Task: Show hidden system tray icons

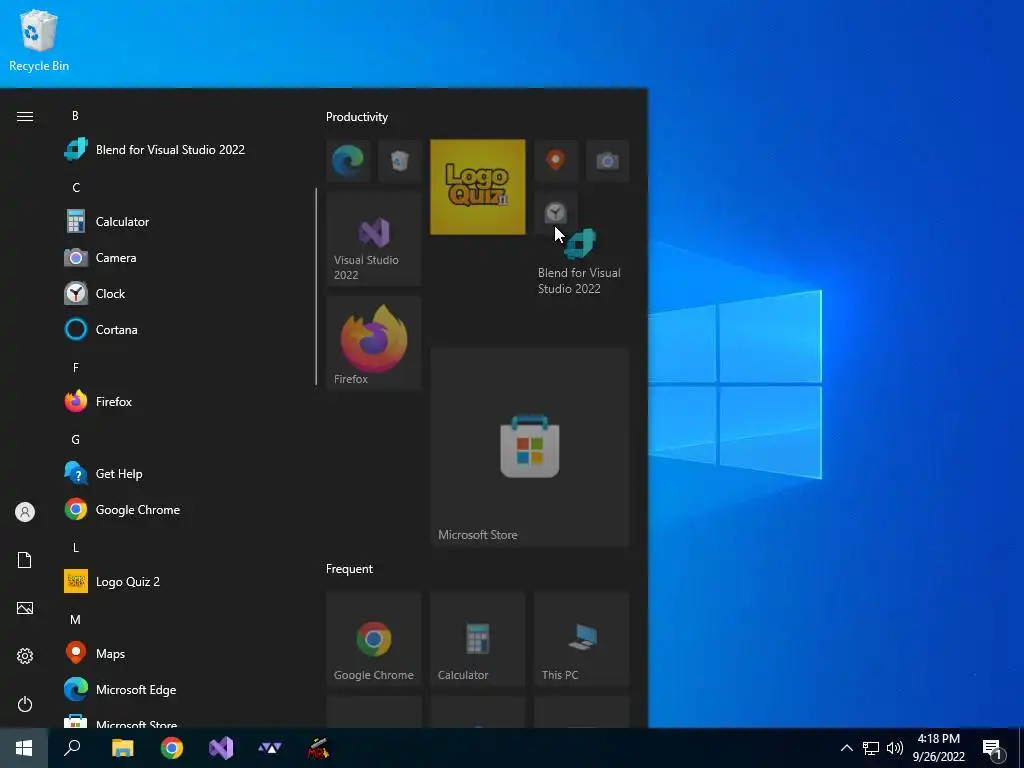Action: [x=846, y=748]
